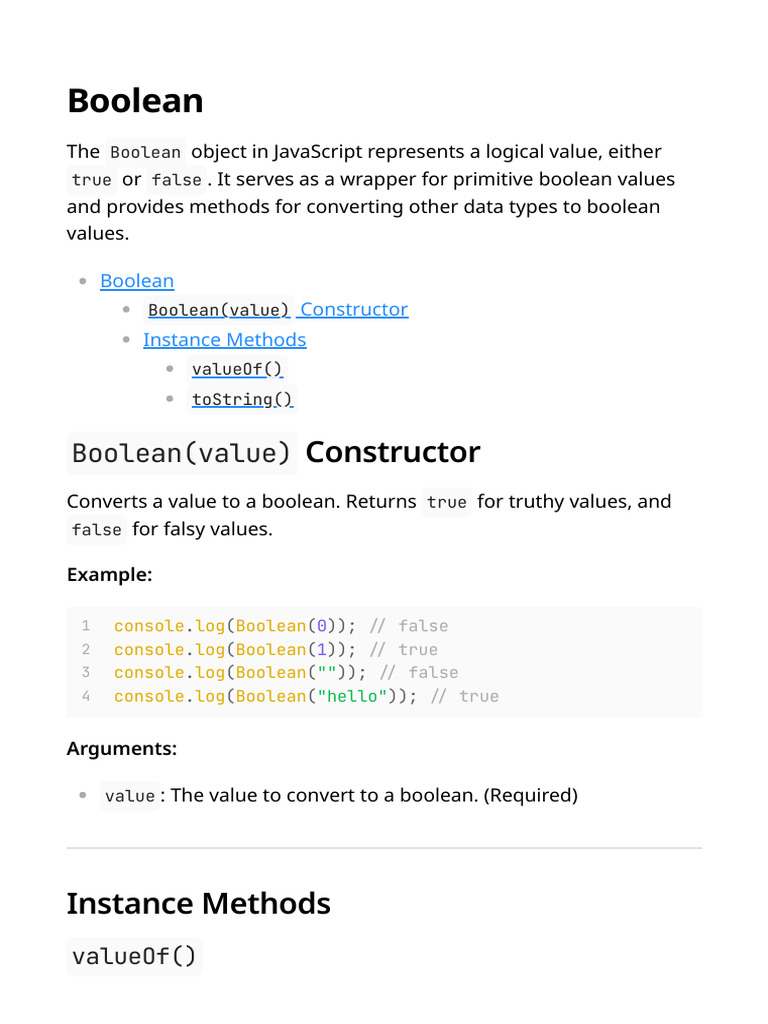Click the valueOf() subheading at page bottom
The height and width of the screenshot is (1024, 768).
coord(134,957)
